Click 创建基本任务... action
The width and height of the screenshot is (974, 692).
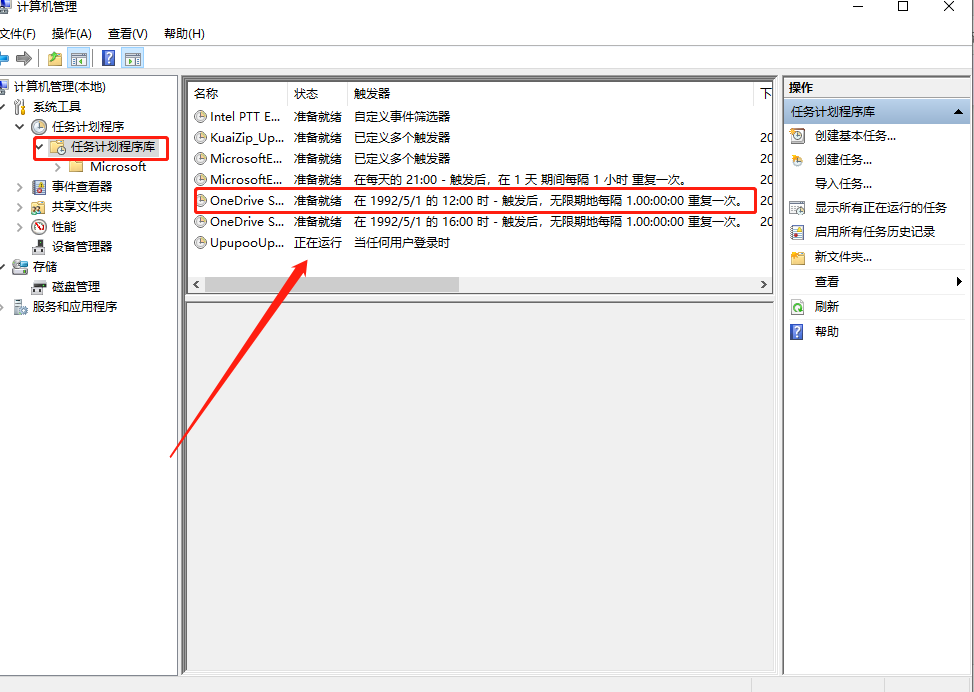click(x=855, y=136)
